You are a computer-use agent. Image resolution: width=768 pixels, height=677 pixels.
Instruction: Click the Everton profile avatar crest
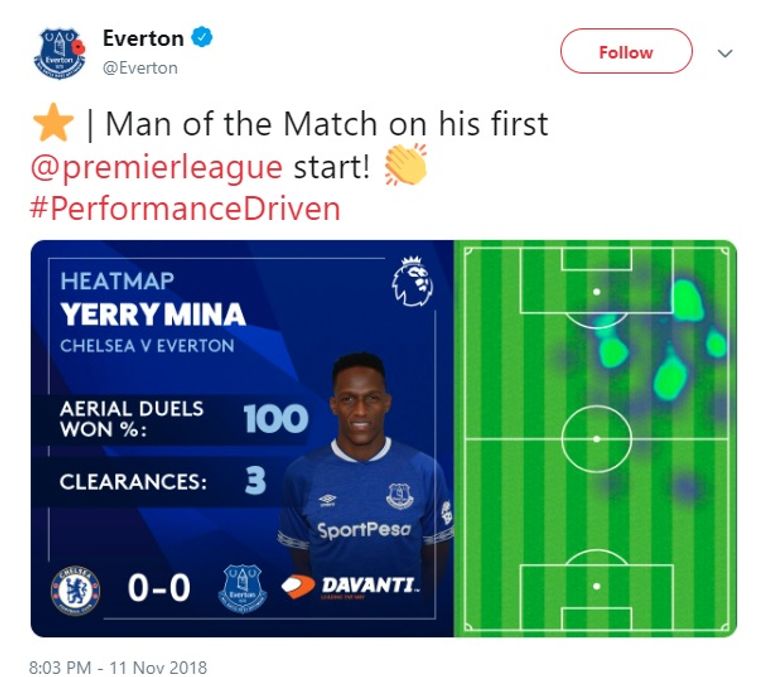point(60,53)
